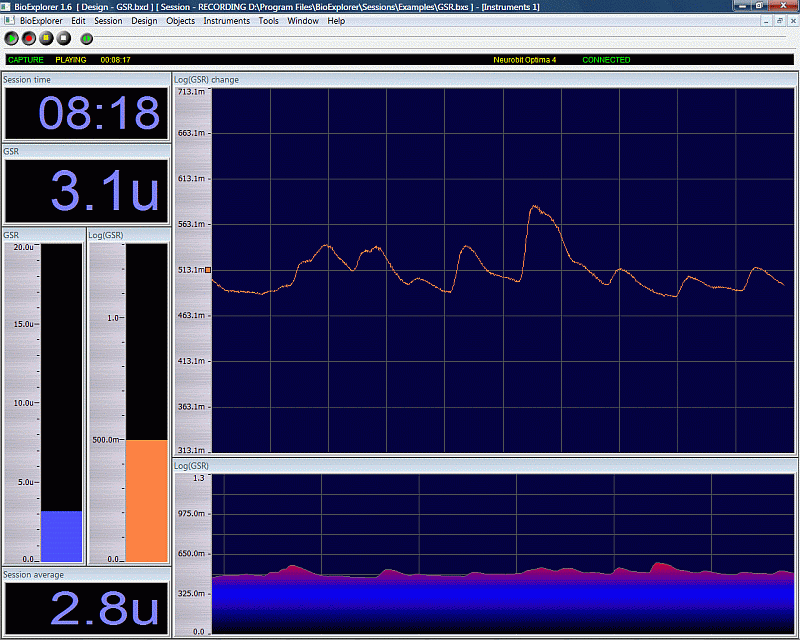This screenshot has width=800, height=640.
Task: Click the 20.0u label on GSR bar scale
Action: (23, 247)
